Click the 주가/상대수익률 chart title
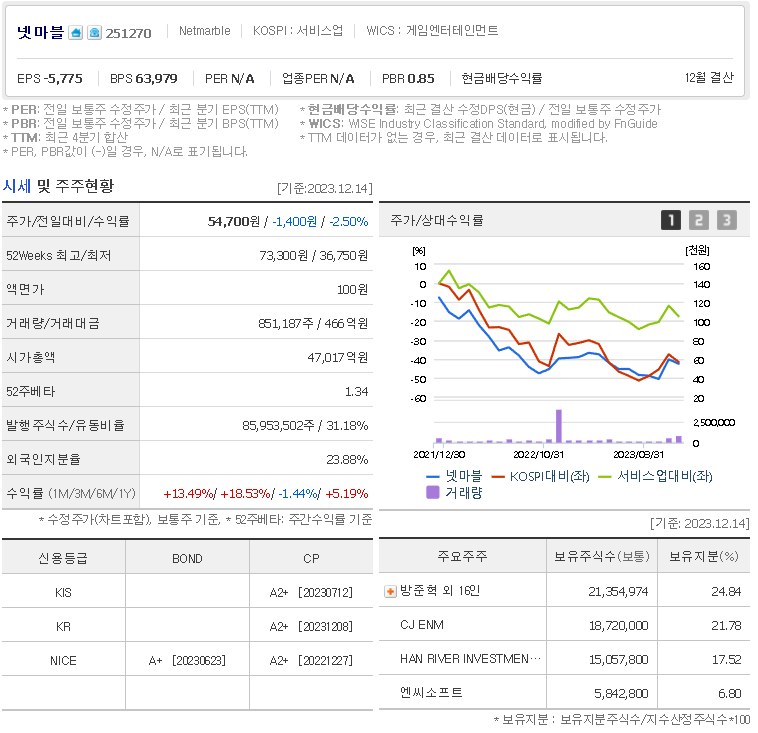 pos(437,220)
